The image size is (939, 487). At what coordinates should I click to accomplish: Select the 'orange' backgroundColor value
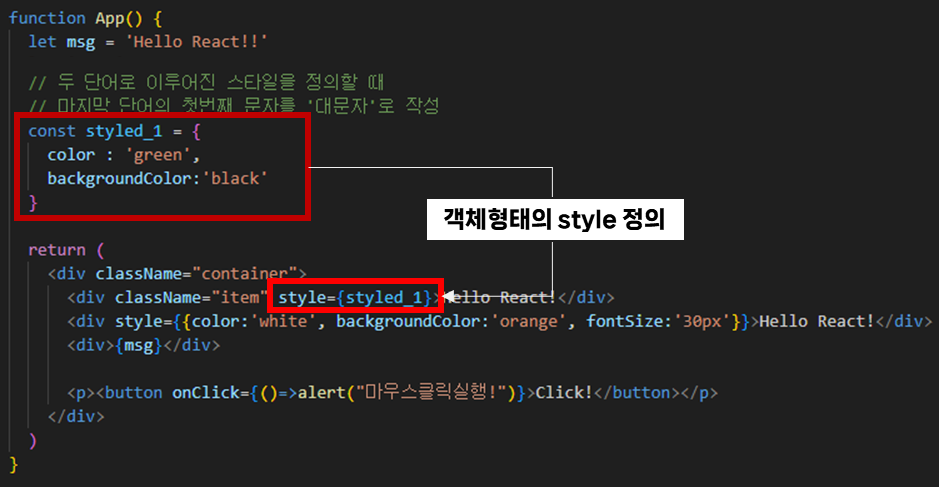point(529,321)
